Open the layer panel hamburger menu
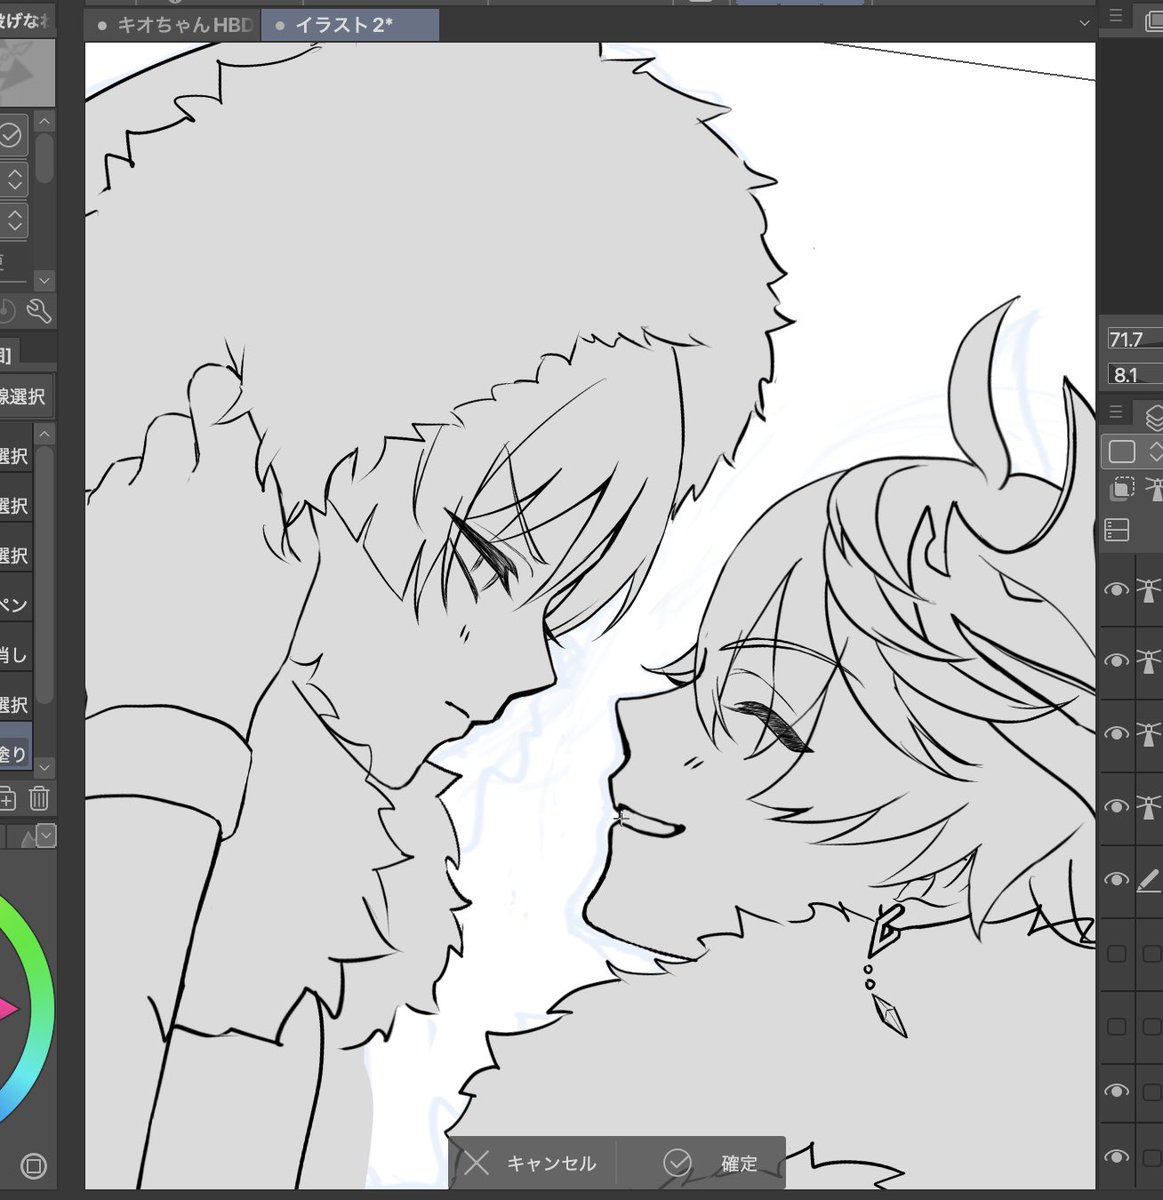1163x1200 pixels. [1116, 411]
